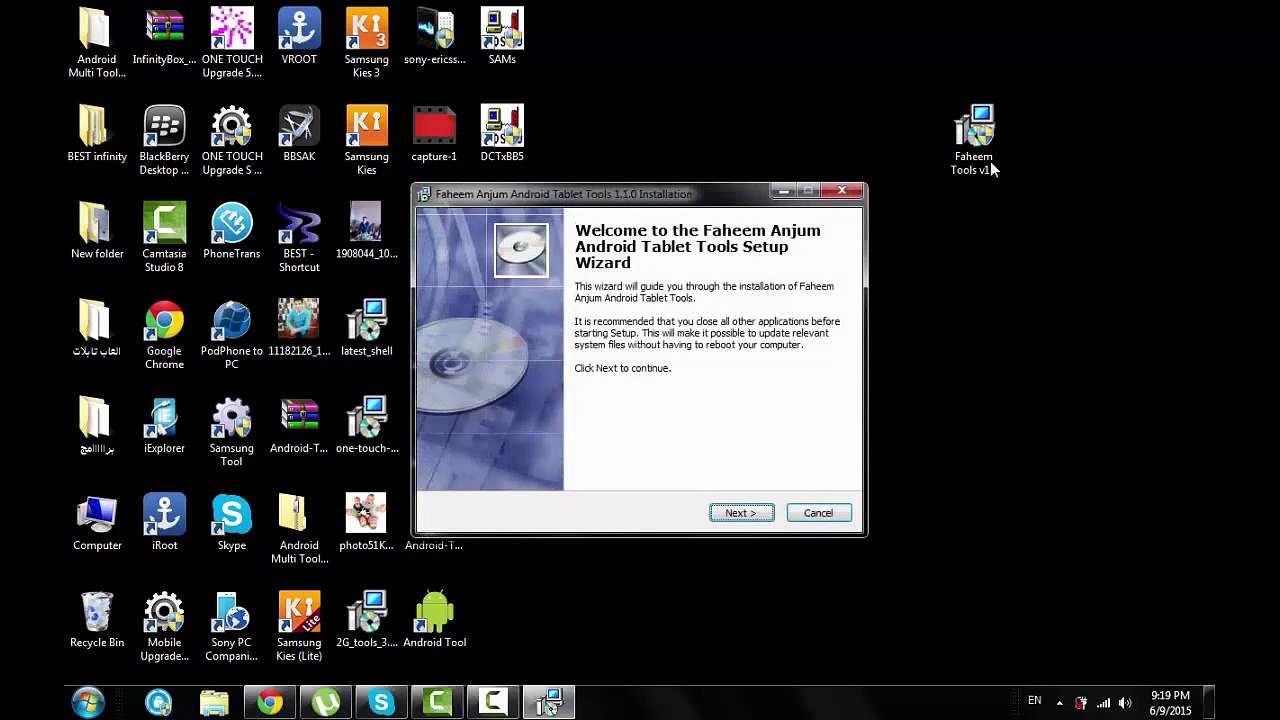1280x720 pixels.
Task: Select the one-touch installer icon
Action: [x=366, y=425]
